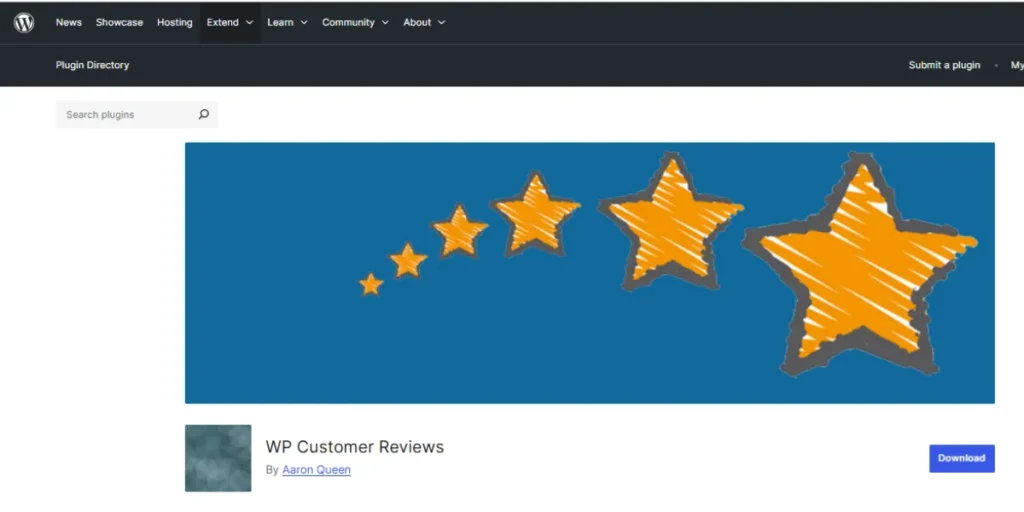Expand the Learn dropdown menu
This screenshot has width=1024, height=512.
(287, 22)
